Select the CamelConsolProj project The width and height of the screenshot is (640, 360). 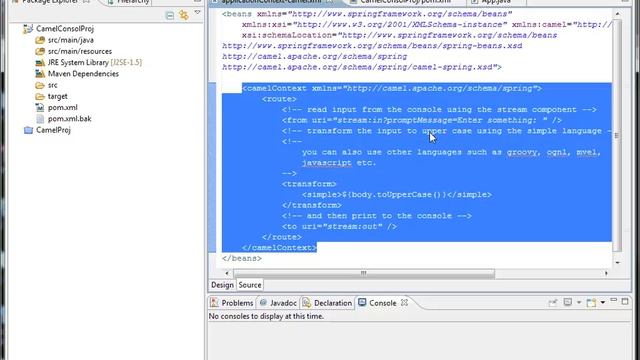pyautogui.click(x=64, y=29)
